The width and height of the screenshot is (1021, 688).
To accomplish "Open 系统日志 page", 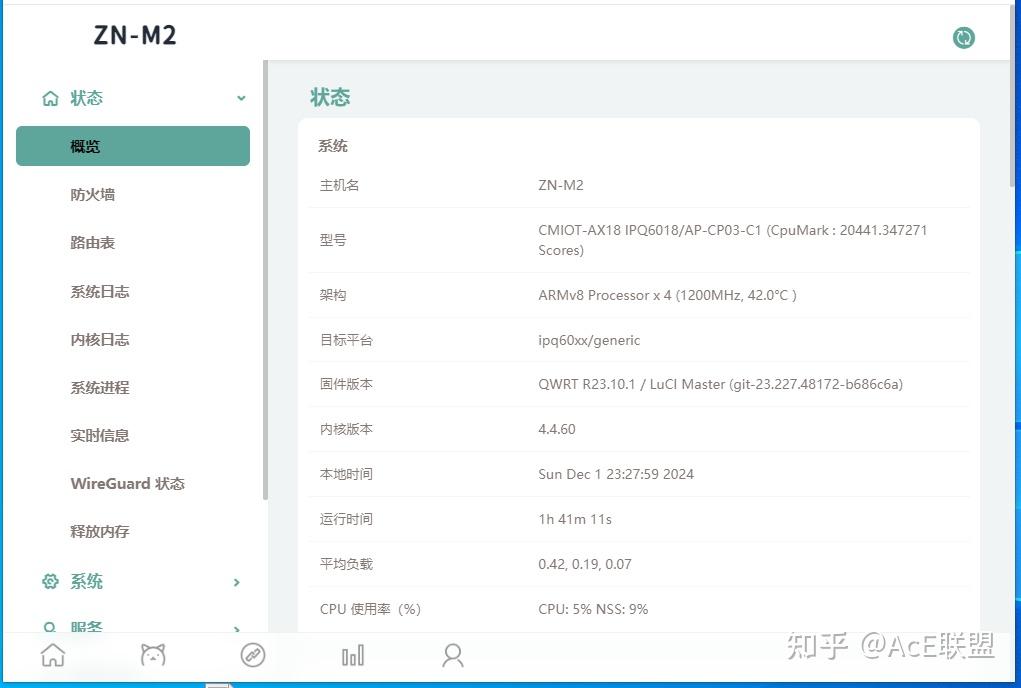I will click(x=100, y=292).
